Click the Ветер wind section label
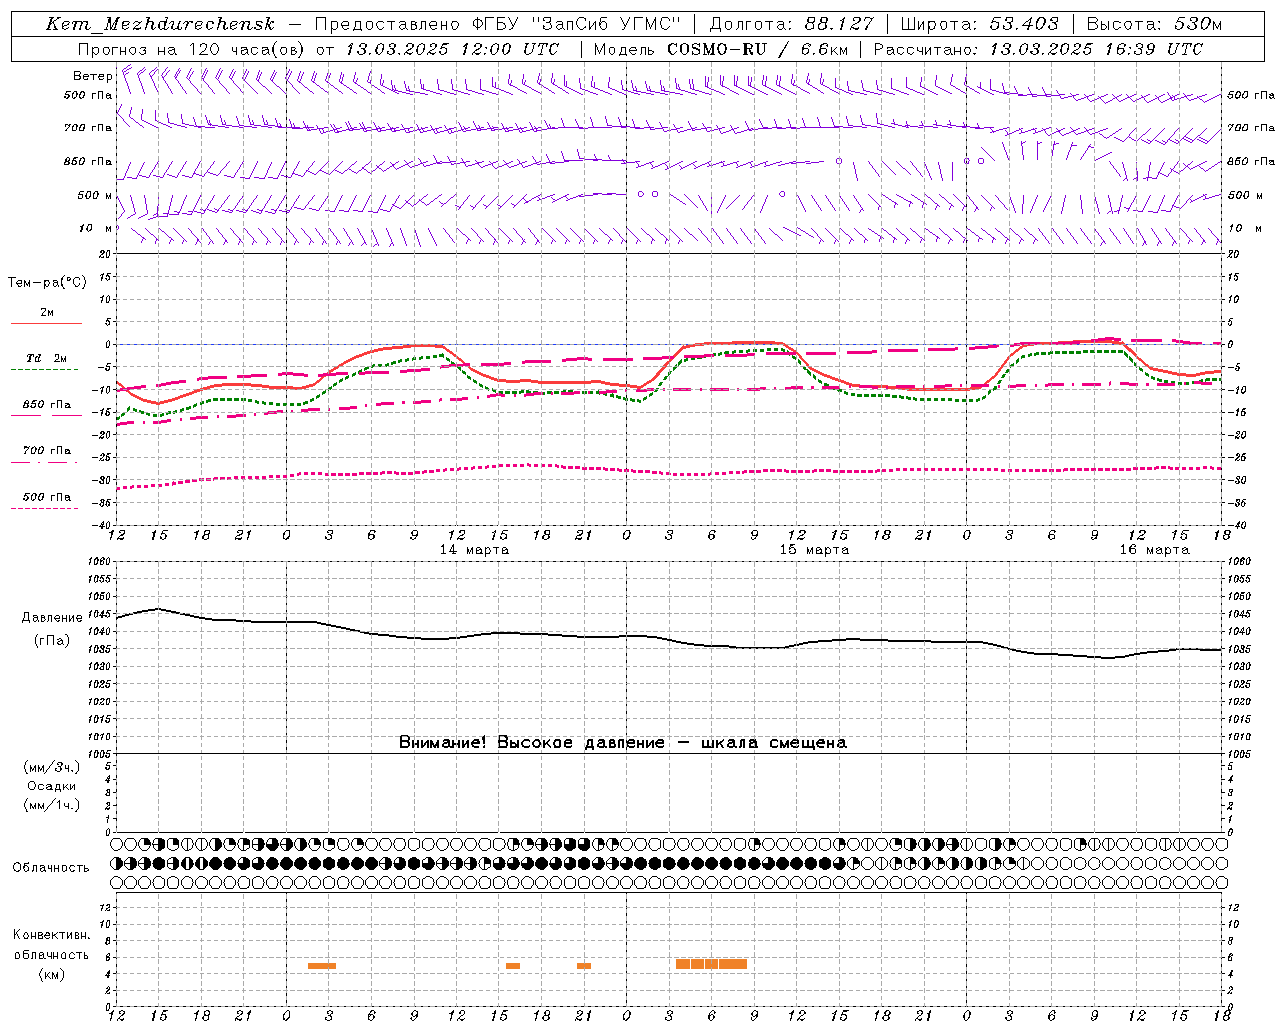This screenshot has height=1024, width=1280. (x=92, y=76)
